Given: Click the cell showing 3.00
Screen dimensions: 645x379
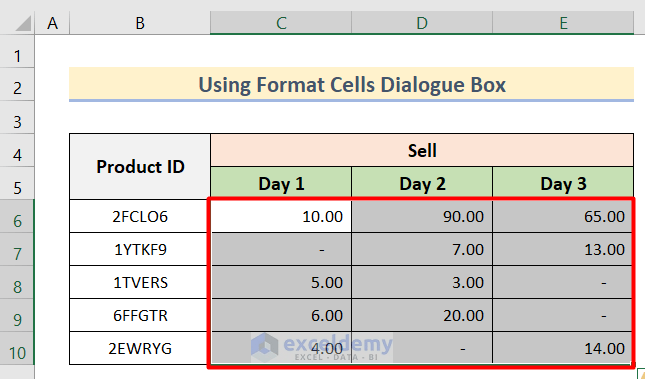Looking at the screenshot, I should 422,282.
